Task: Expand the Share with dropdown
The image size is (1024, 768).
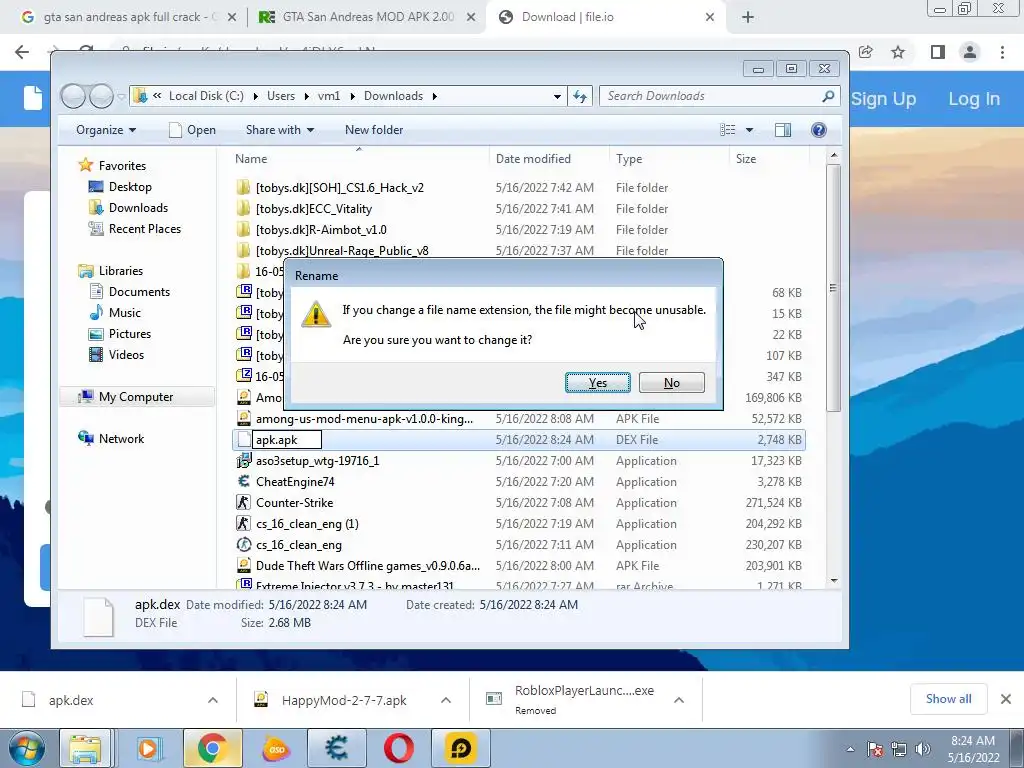Action: pyautogui.click(x=280, y=130)
